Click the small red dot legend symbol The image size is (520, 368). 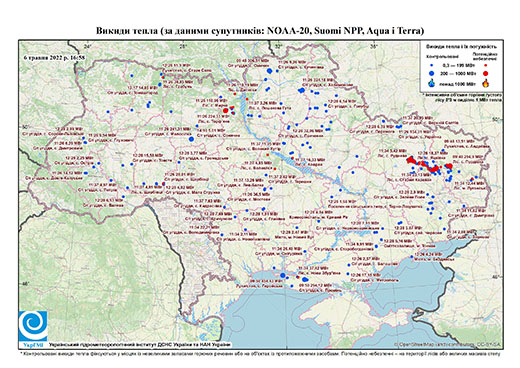(486, 66)
